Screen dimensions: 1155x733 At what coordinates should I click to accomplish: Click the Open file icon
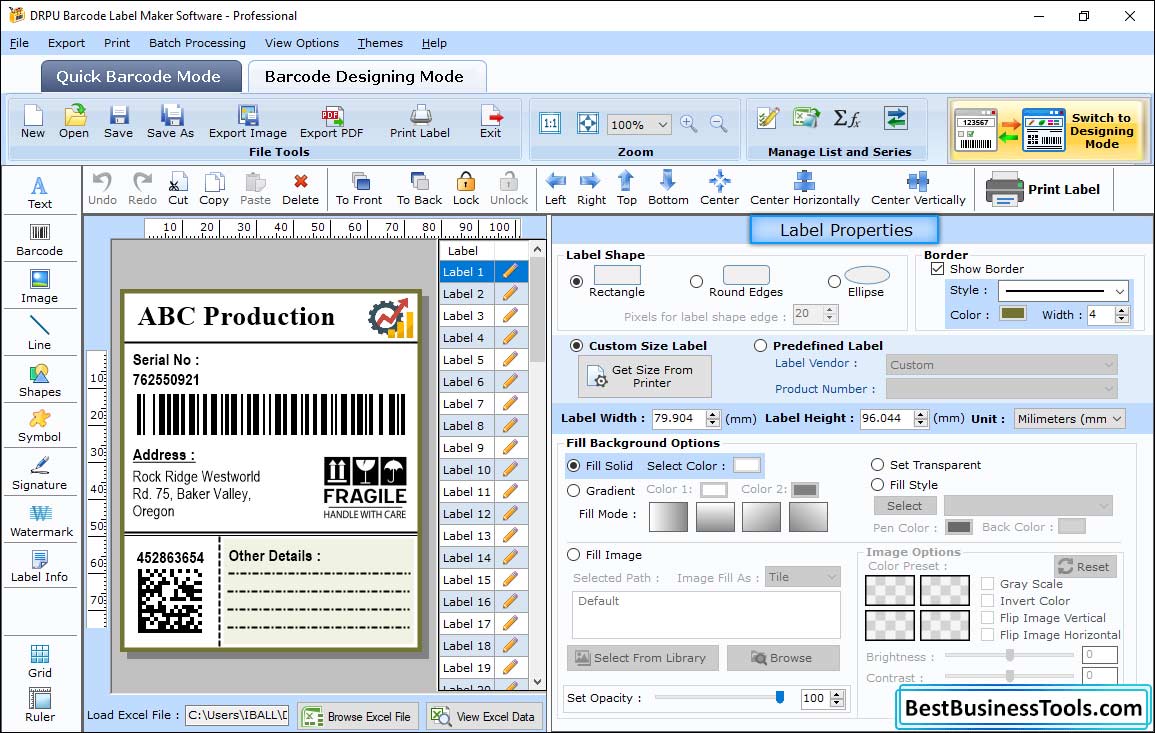point(74,122)
